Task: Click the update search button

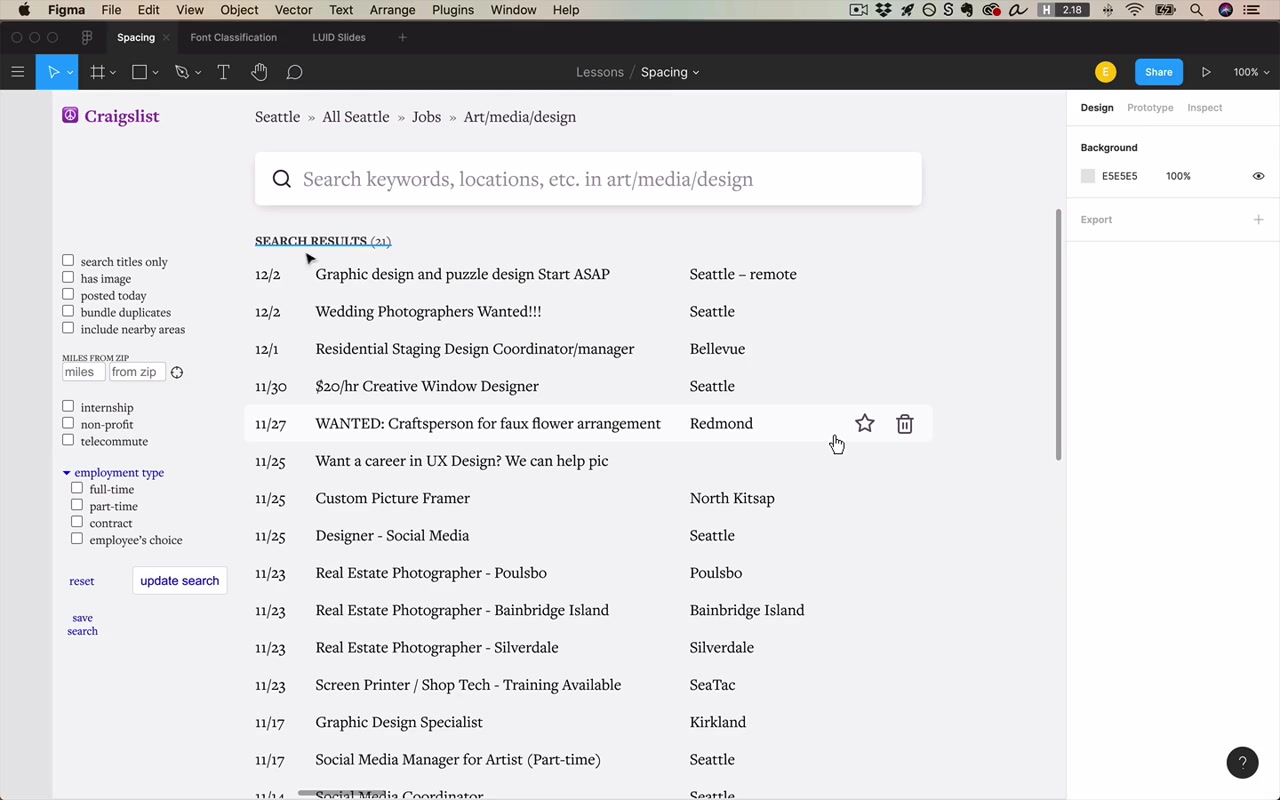Action: (180, 581)
